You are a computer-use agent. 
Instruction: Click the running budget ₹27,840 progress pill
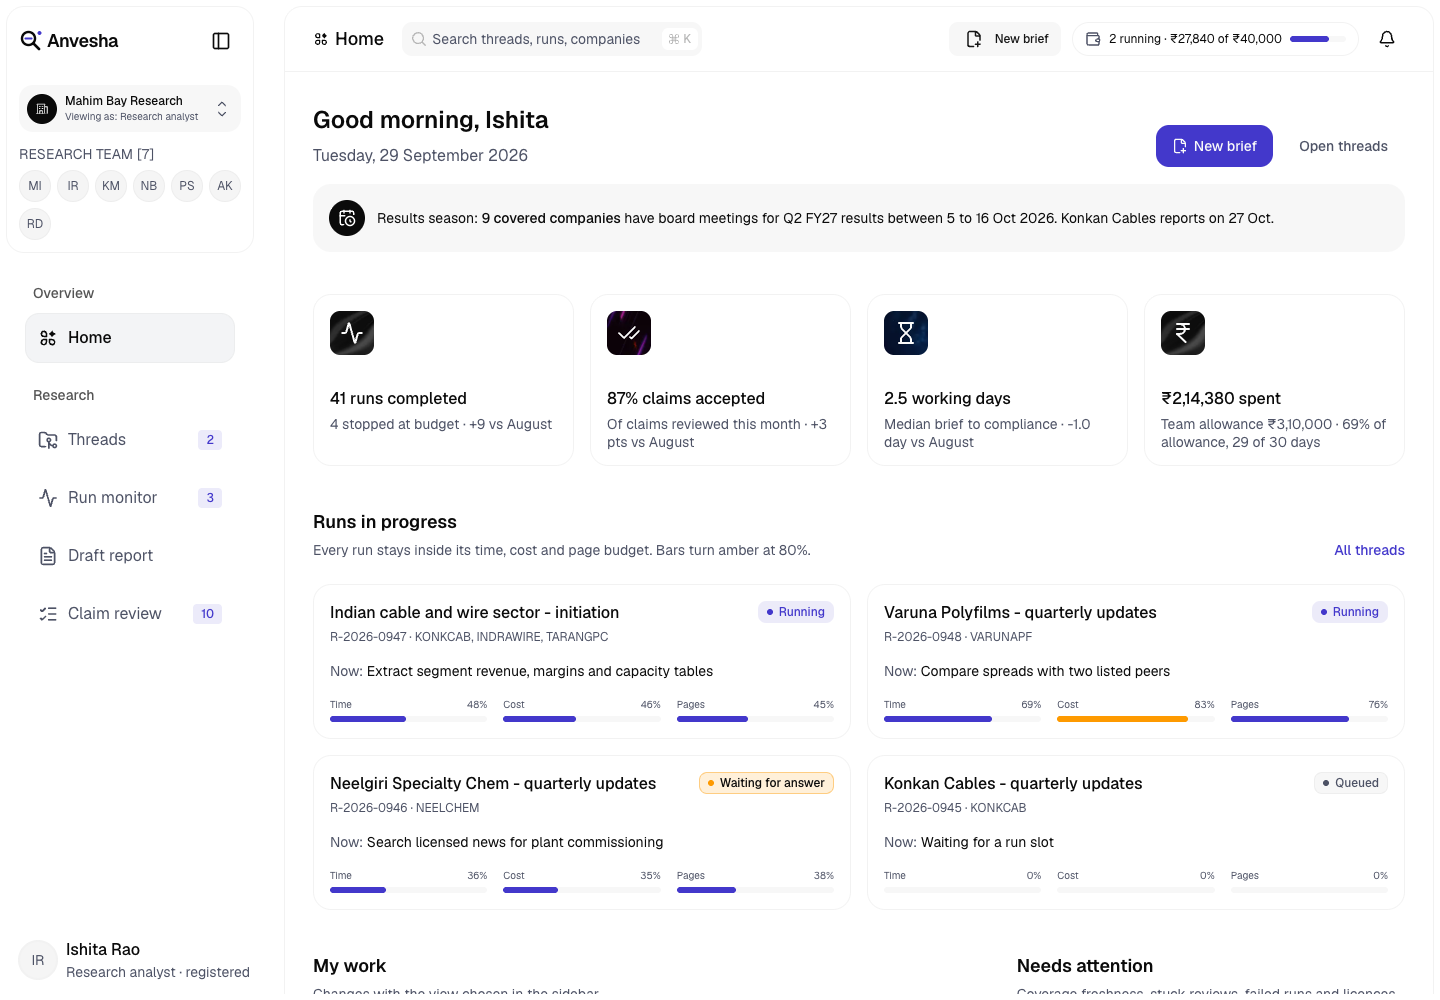(1215, 39)
